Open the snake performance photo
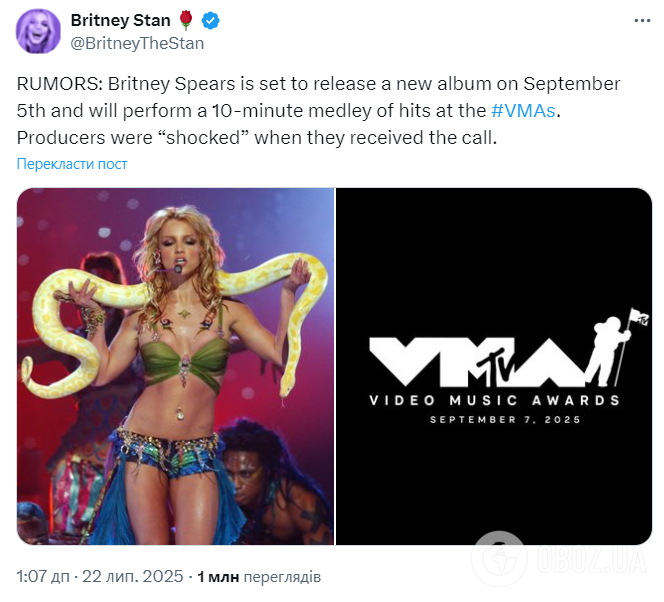664x602 pixels. pyautogui.click(x=175, y=366)
